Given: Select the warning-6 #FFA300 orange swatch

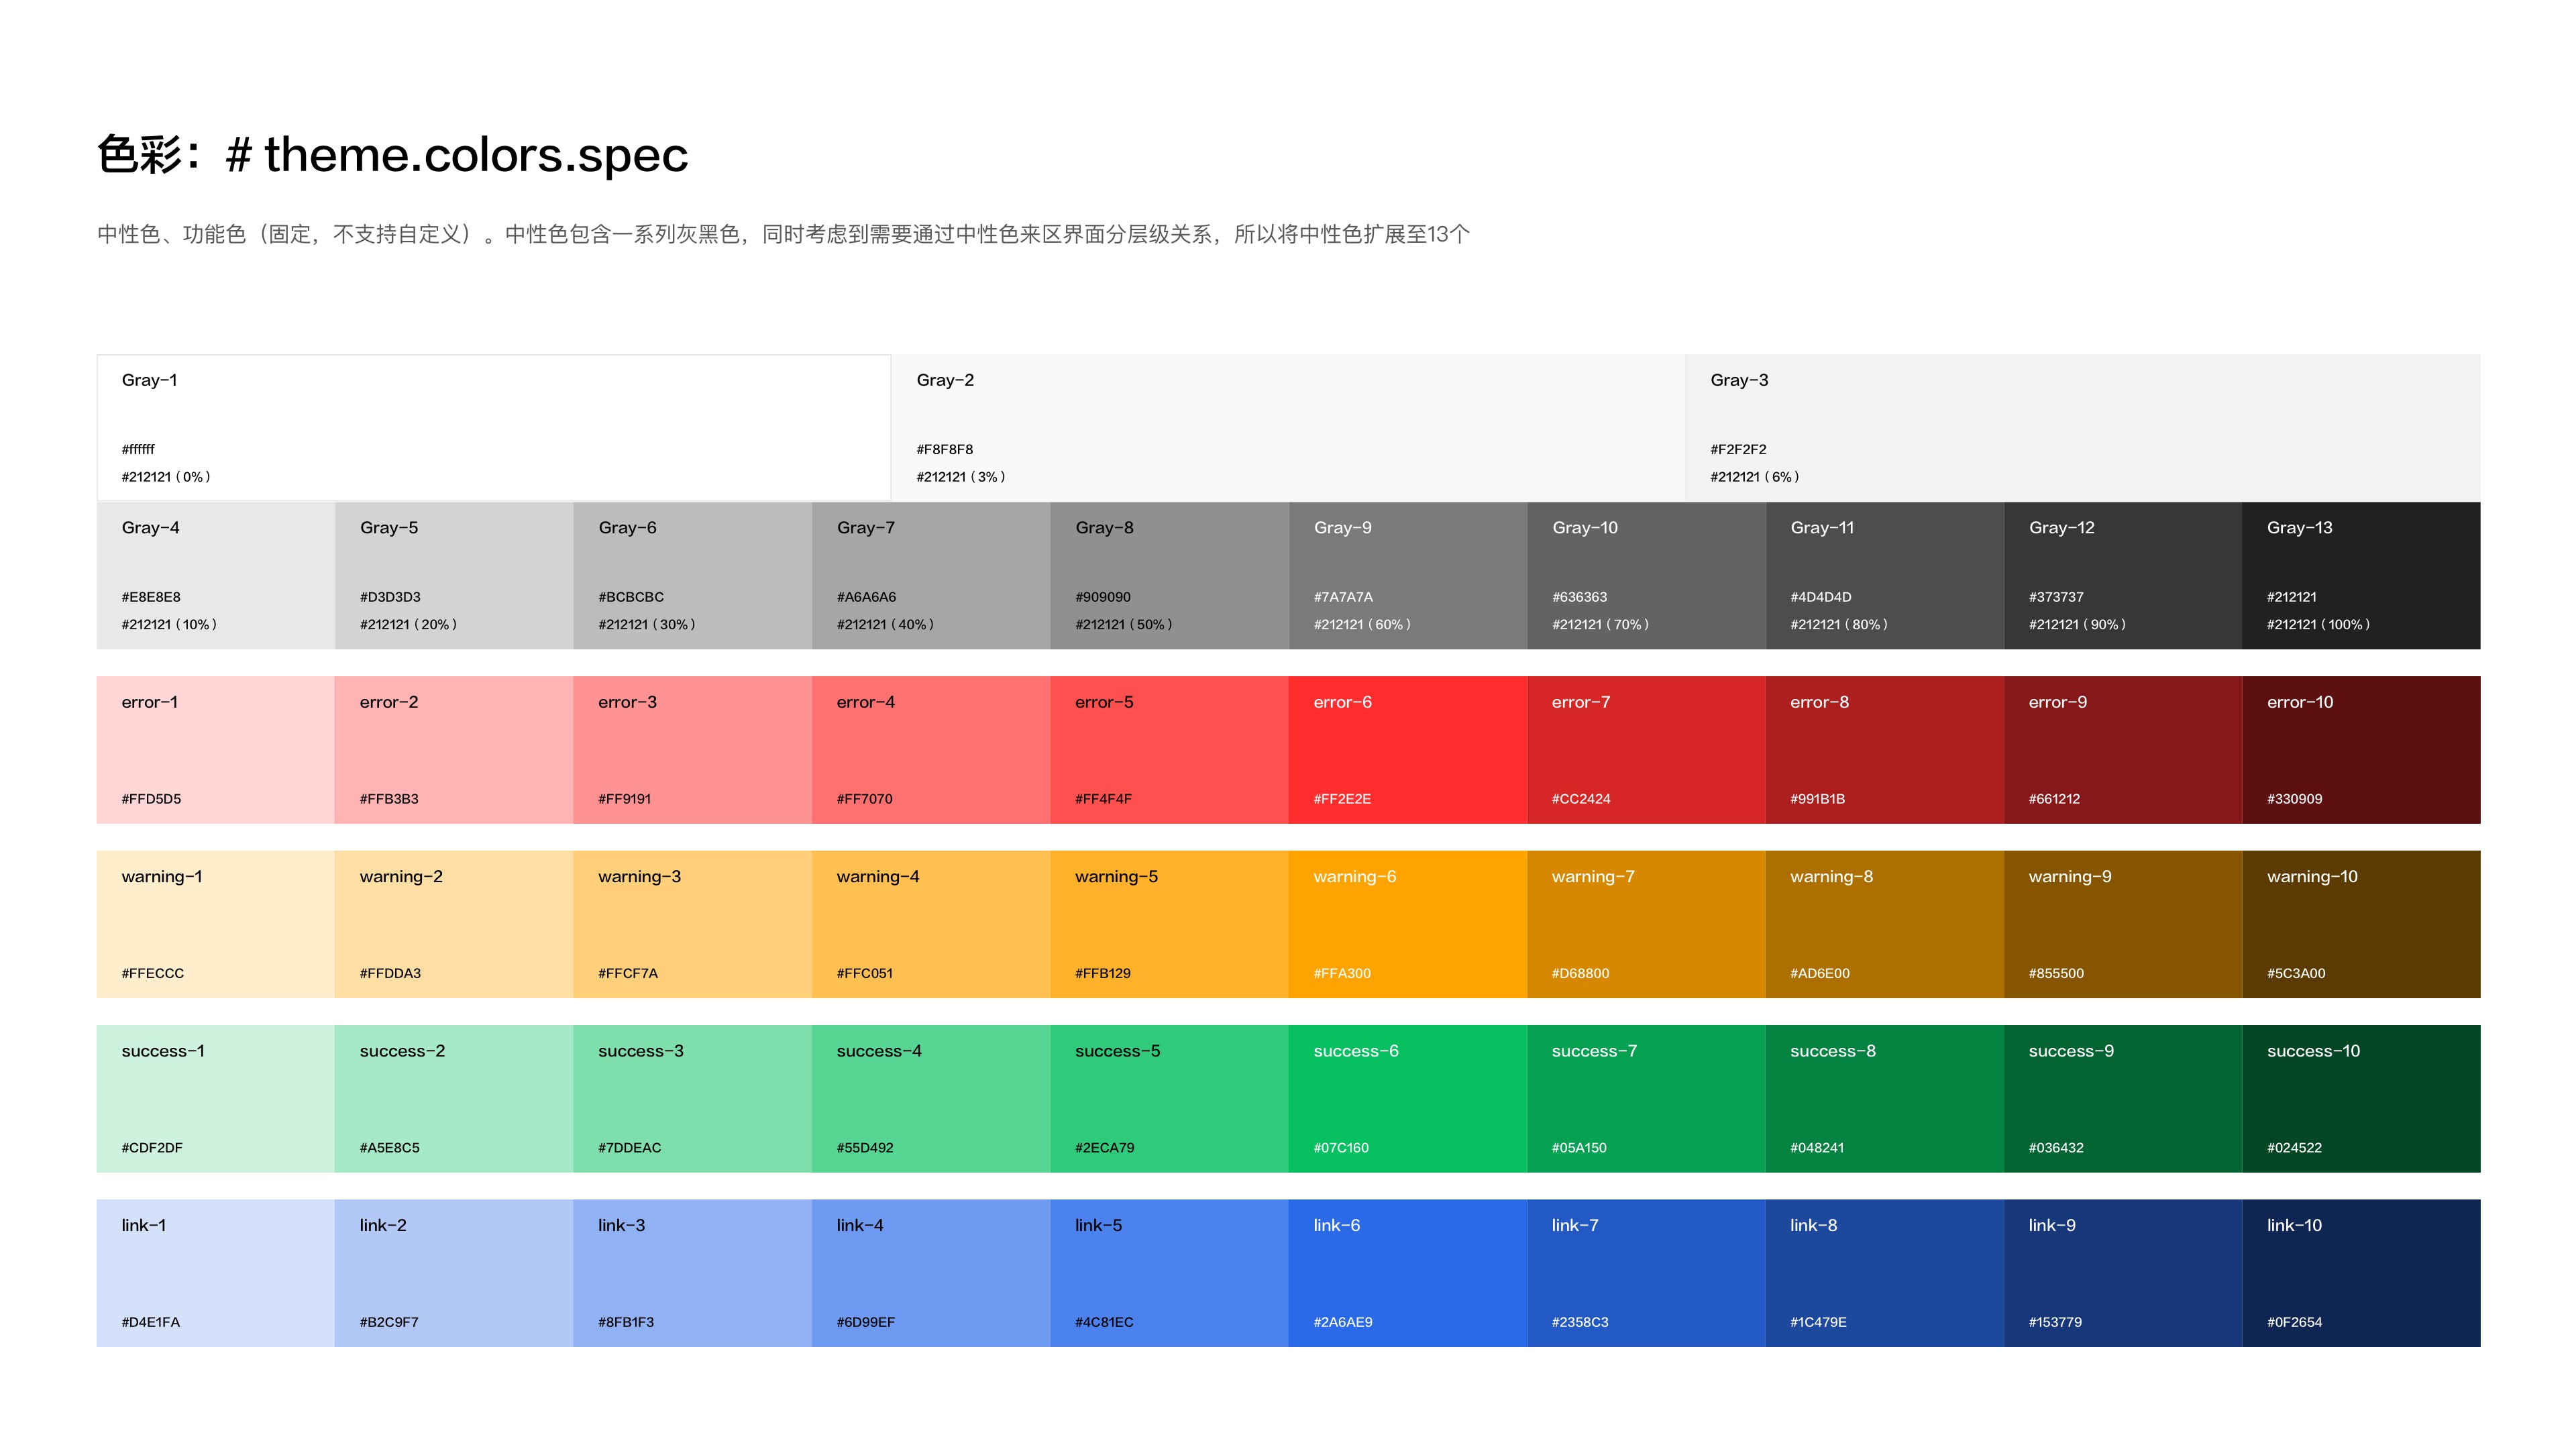Looking at the screenshot, I should [x=1407, y=924].
